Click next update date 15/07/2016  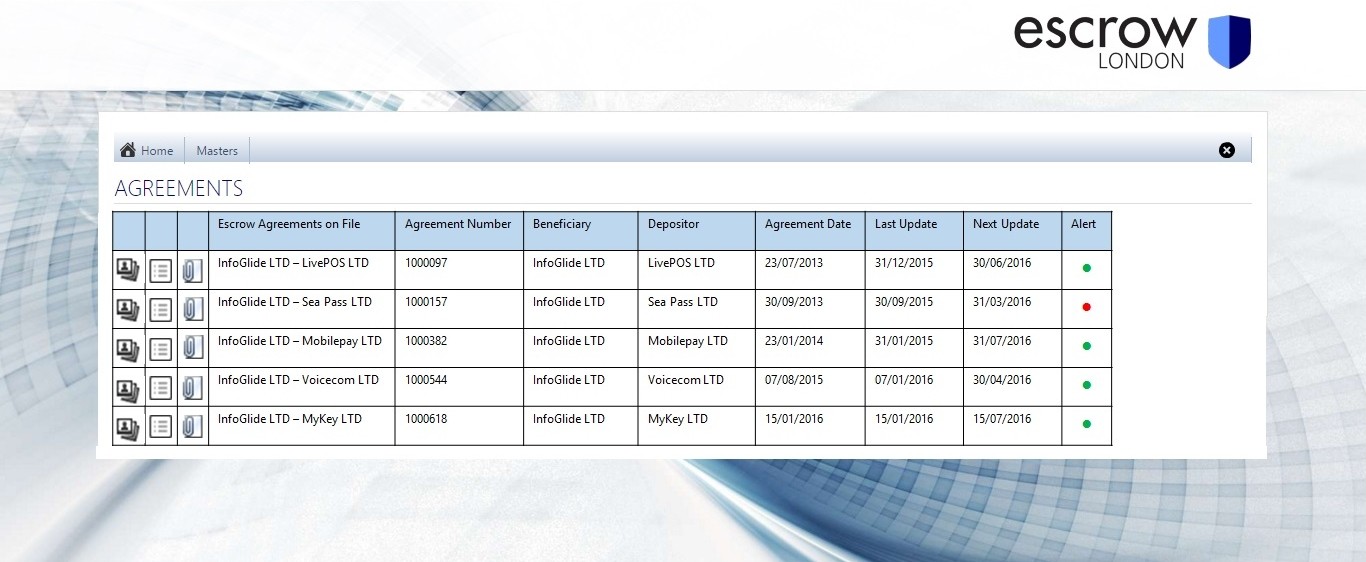coord(1002,419)
